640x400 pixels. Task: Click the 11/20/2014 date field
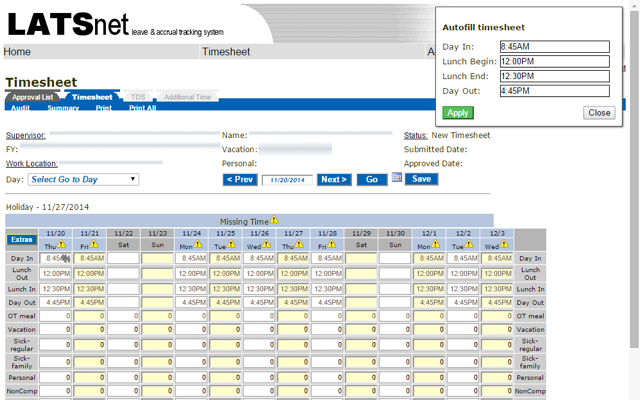tap(287, 180)
